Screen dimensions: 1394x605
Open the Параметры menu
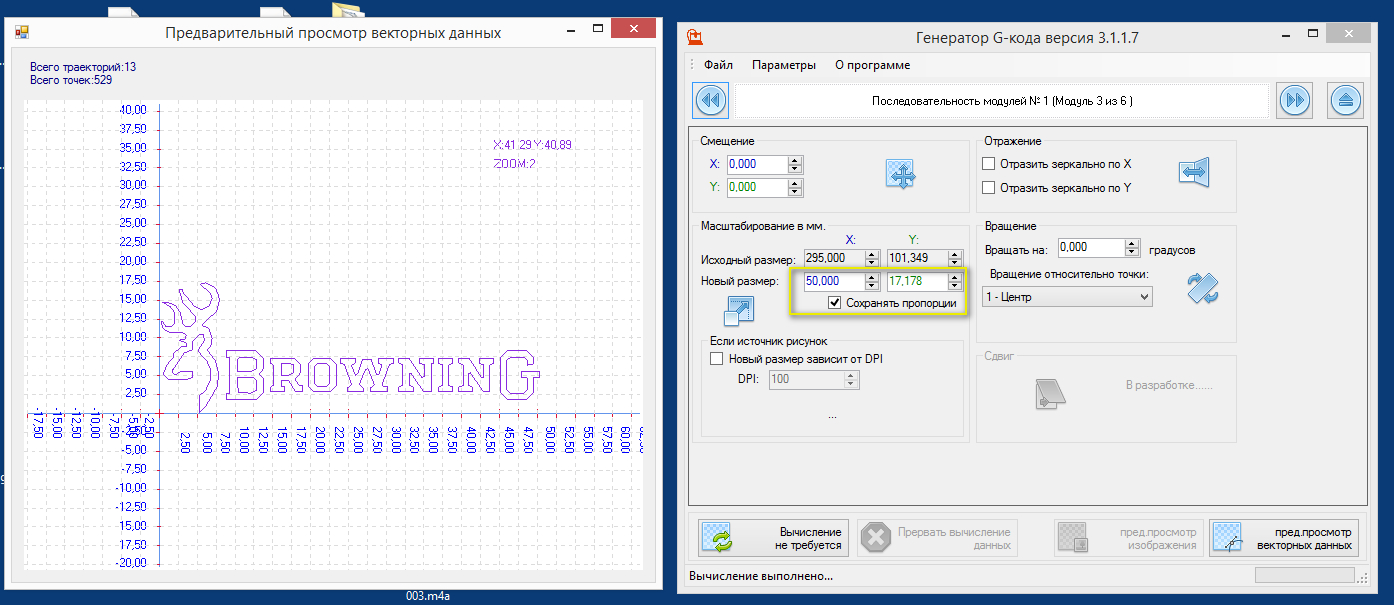pyautogui.click(x=784, y=65)
